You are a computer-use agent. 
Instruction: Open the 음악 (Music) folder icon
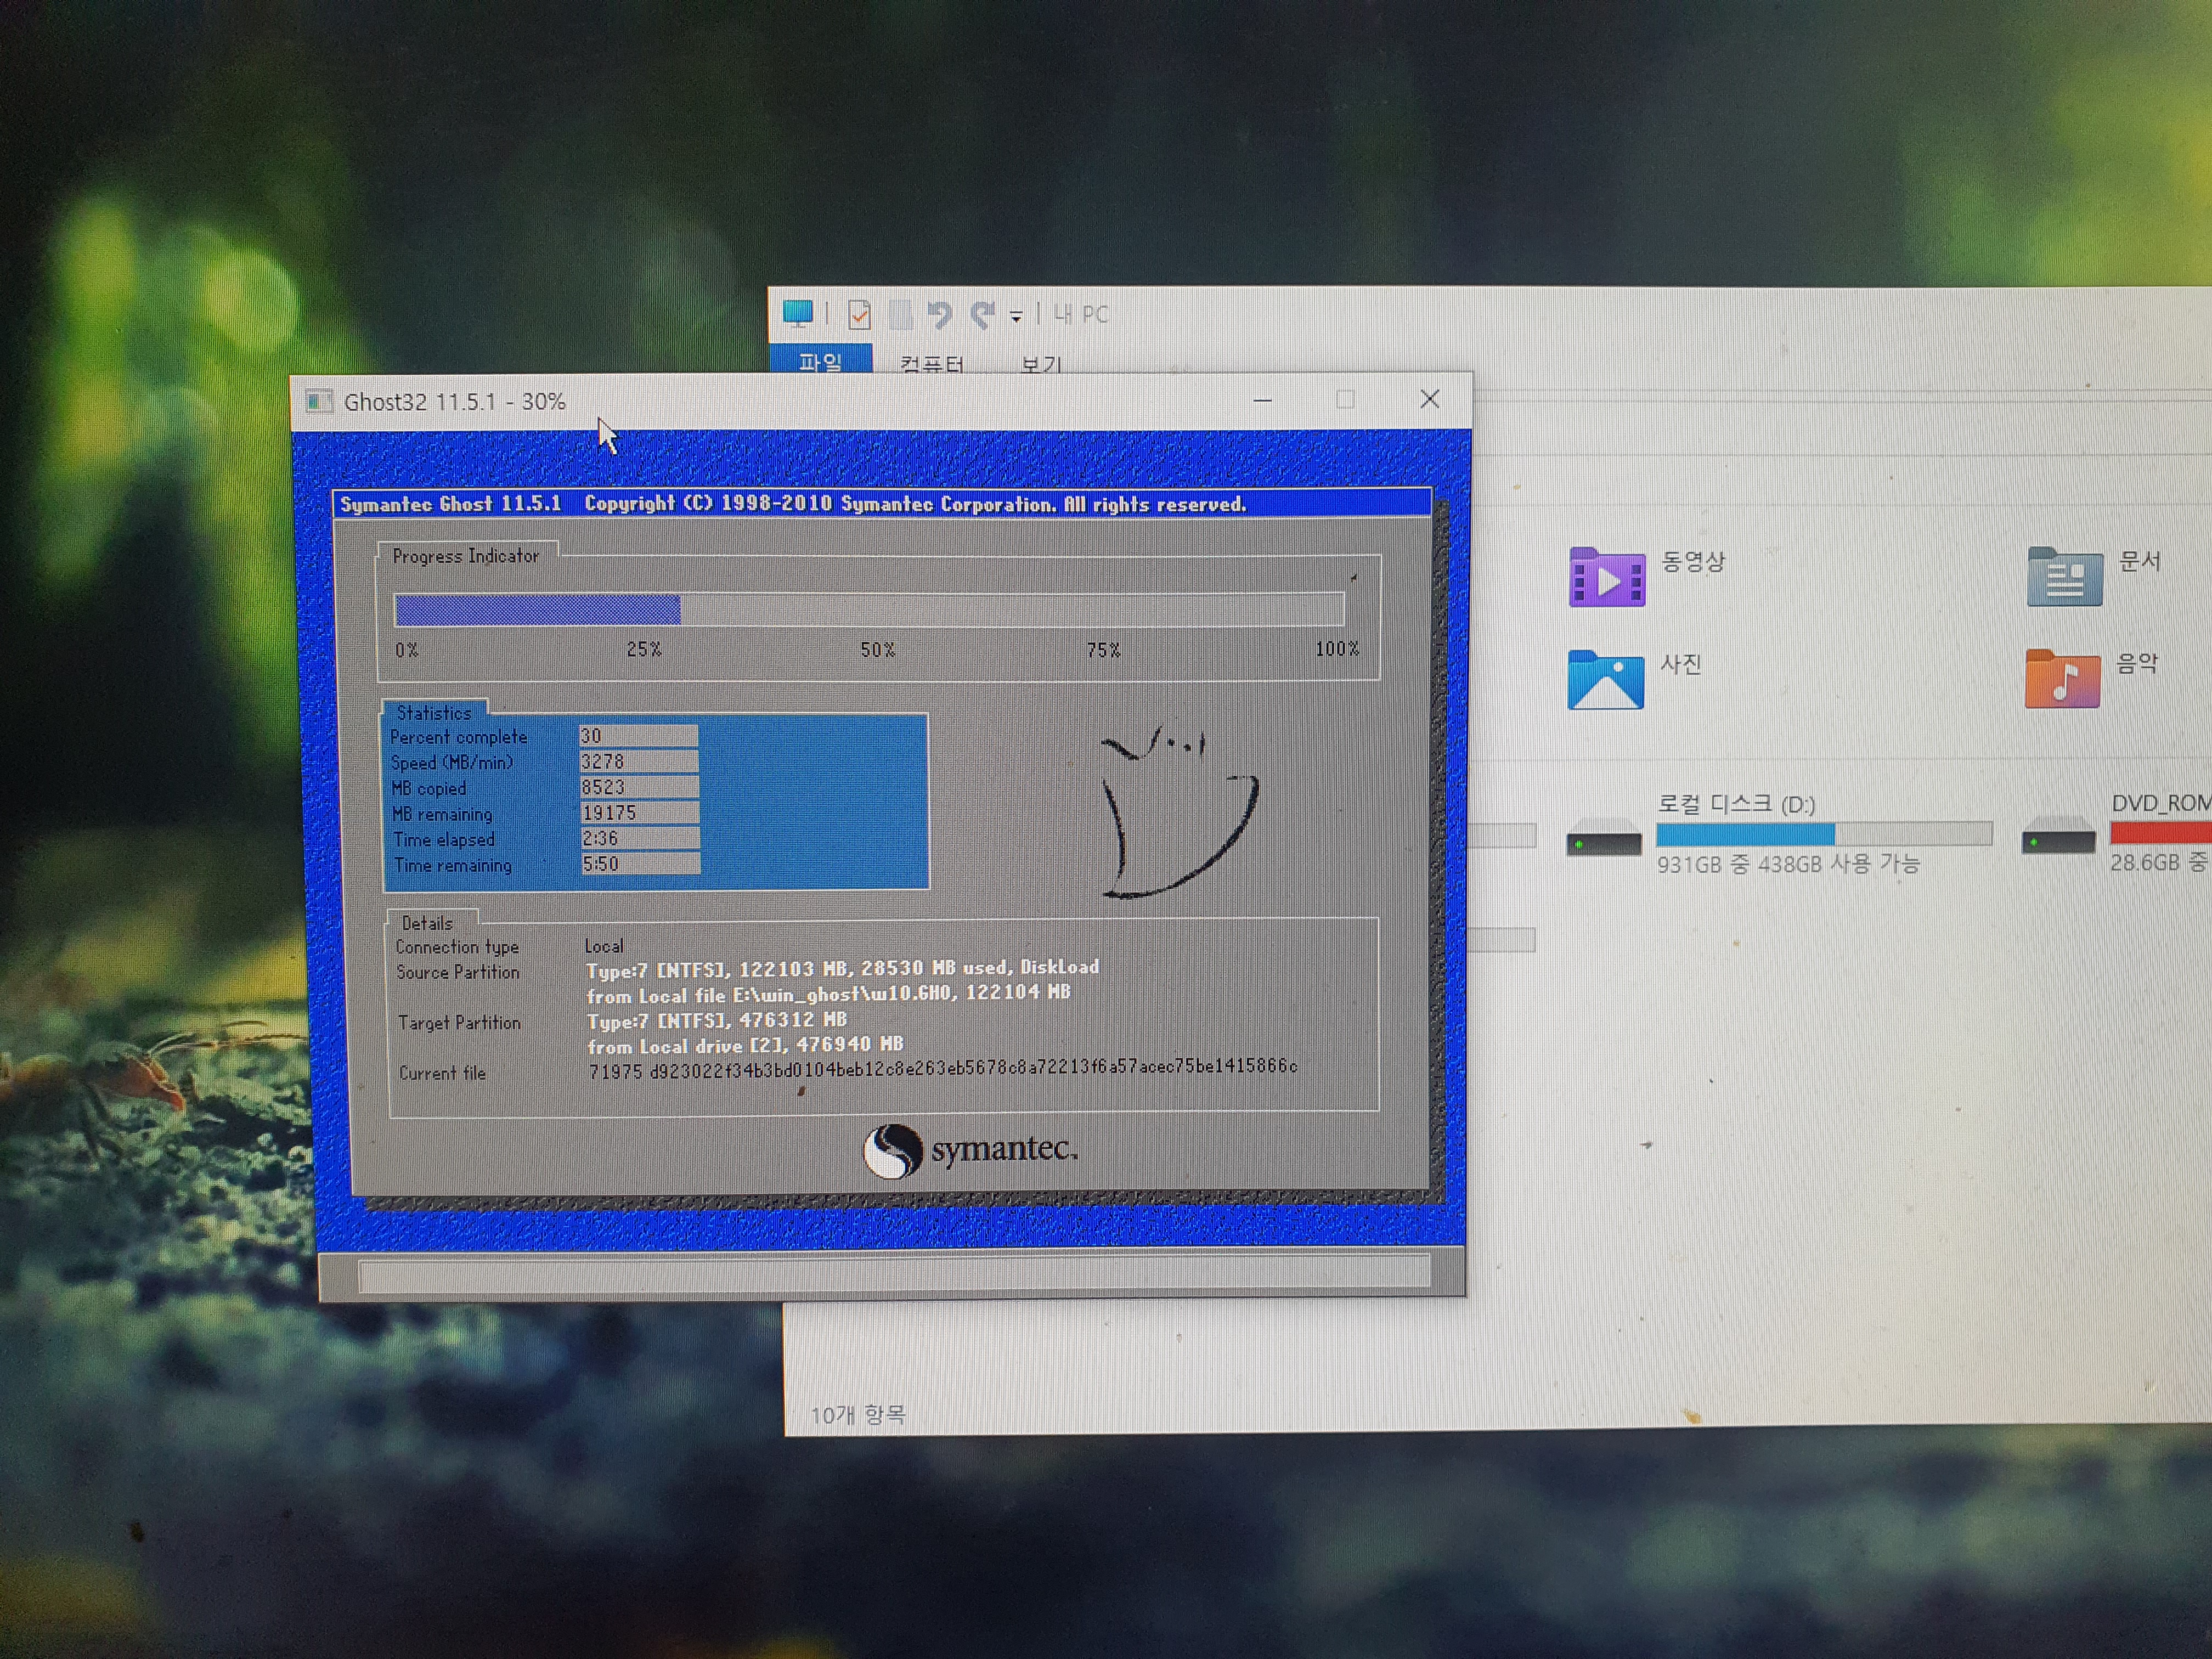tap(2062, 679)
